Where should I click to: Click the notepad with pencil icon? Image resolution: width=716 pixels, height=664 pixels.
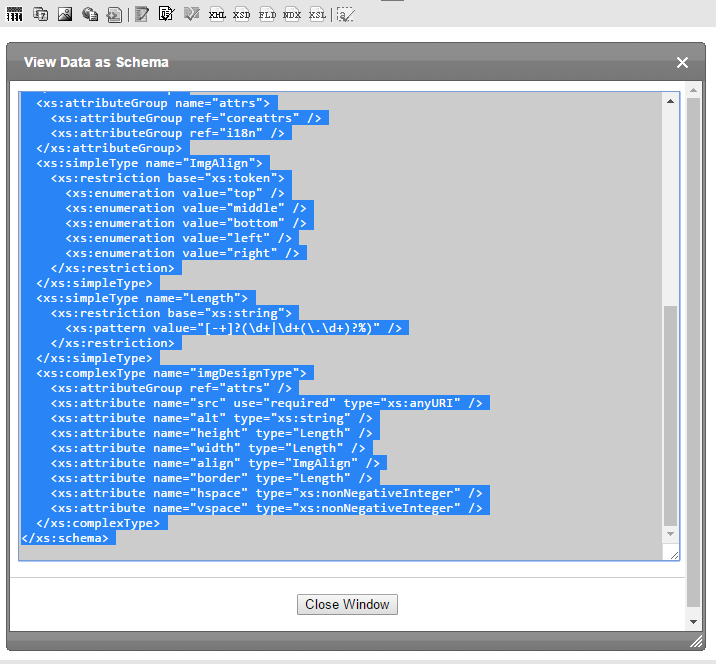142,14
